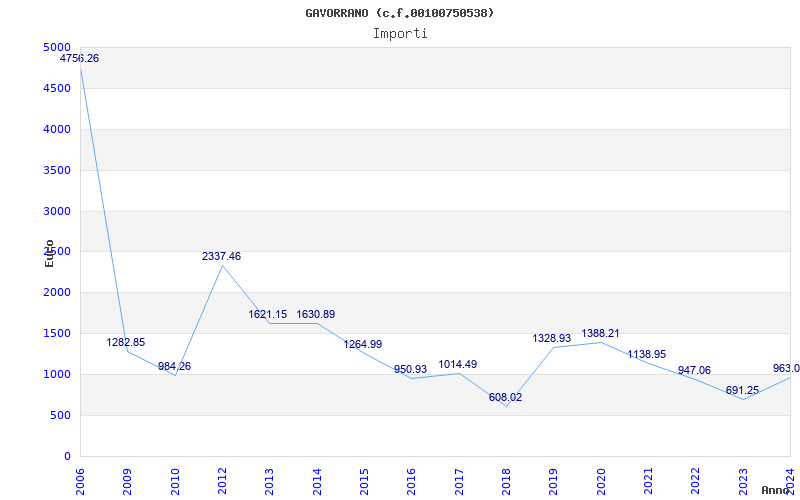Click the 691.25 data label
800x500 pixels.
pyautogui.click(x=742, y=390)
